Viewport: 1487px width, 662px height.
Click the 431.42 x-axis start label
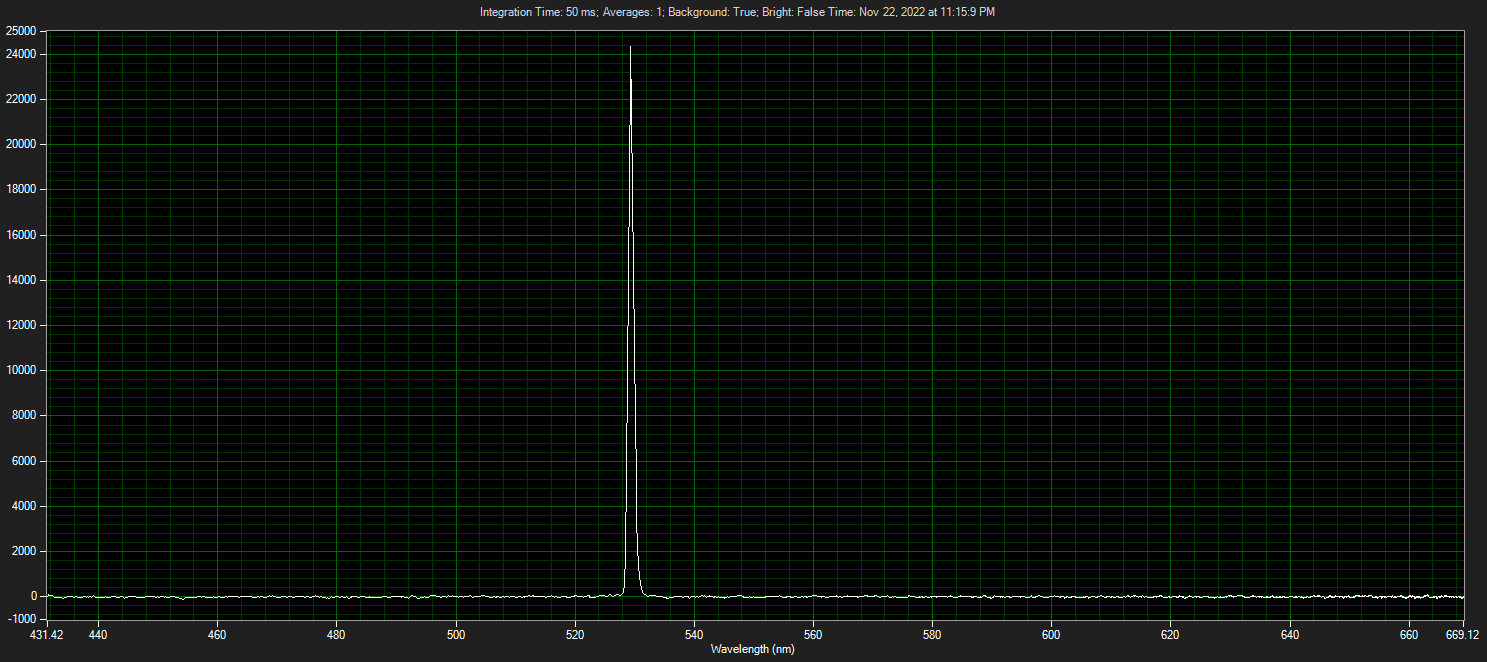47,634
